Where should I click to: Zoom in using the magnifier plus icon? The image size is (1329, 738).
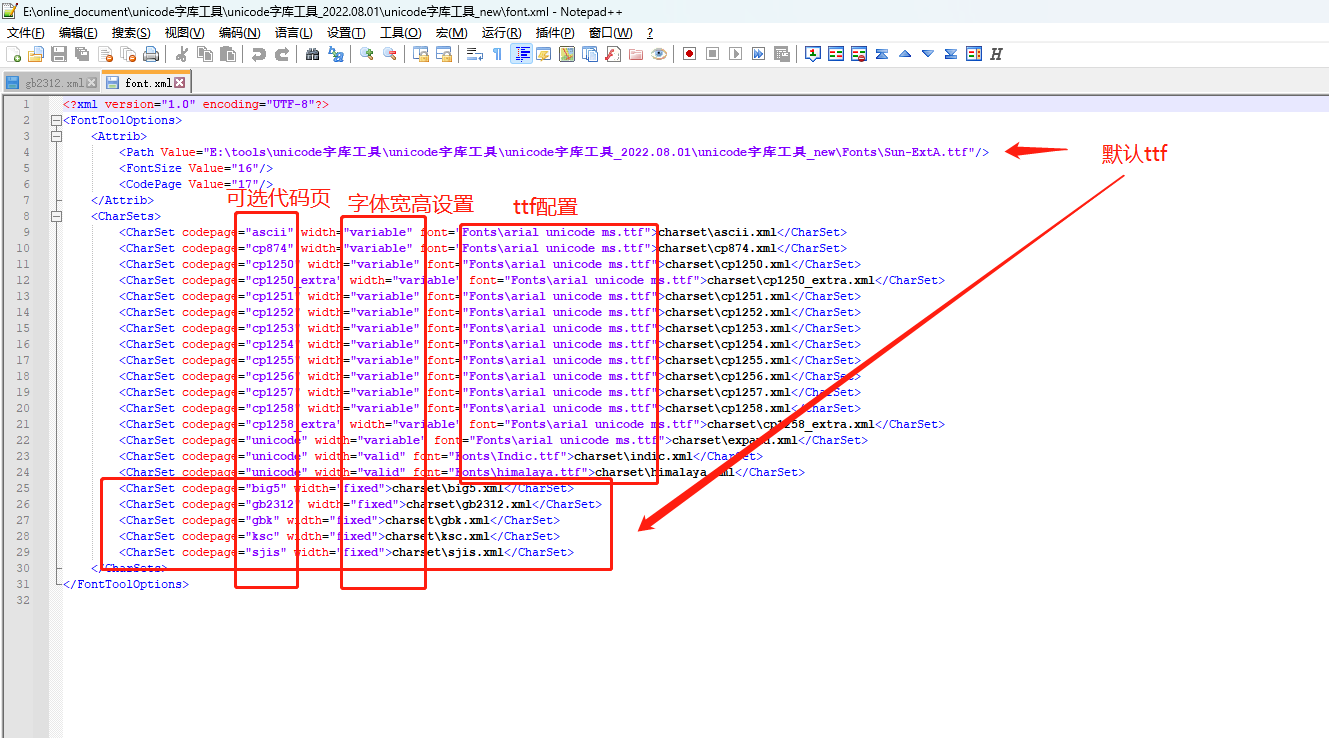pyautogui.click(x=367, y=54)
